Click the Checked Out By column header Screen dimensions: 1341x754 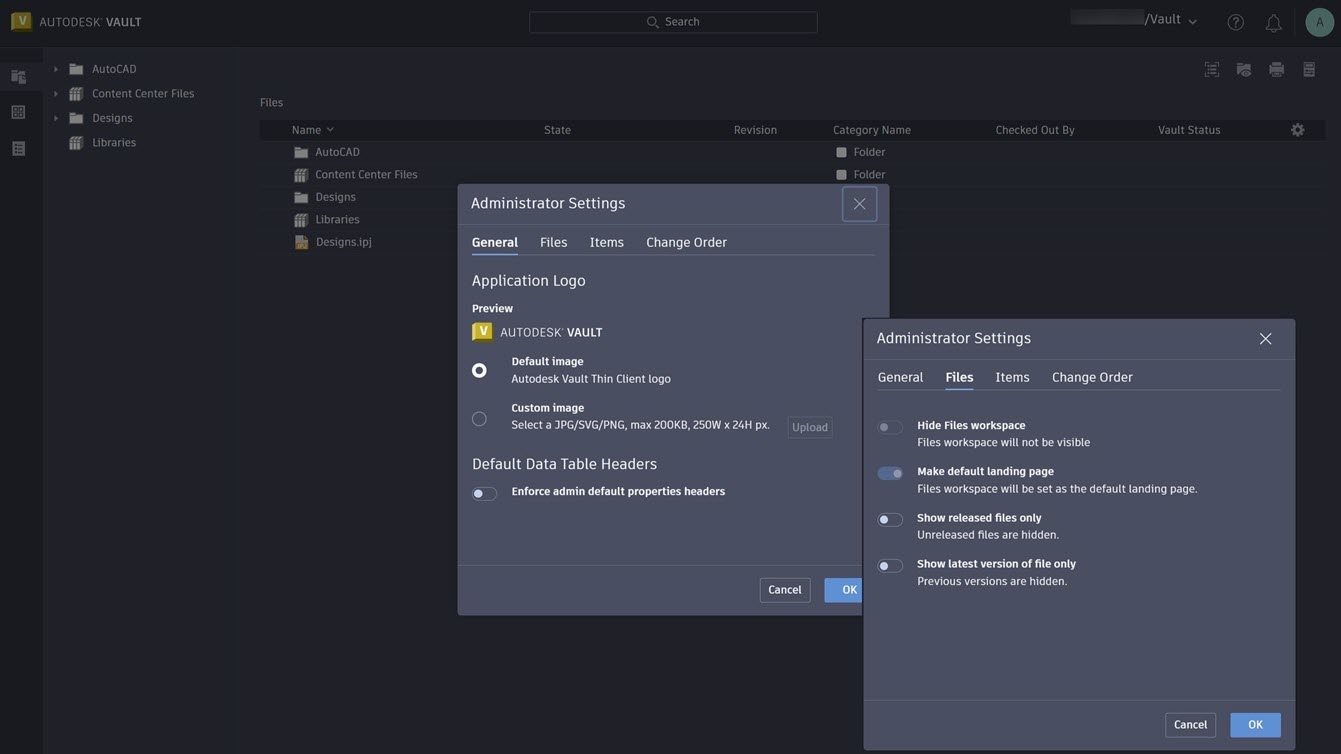[1035, 130]
